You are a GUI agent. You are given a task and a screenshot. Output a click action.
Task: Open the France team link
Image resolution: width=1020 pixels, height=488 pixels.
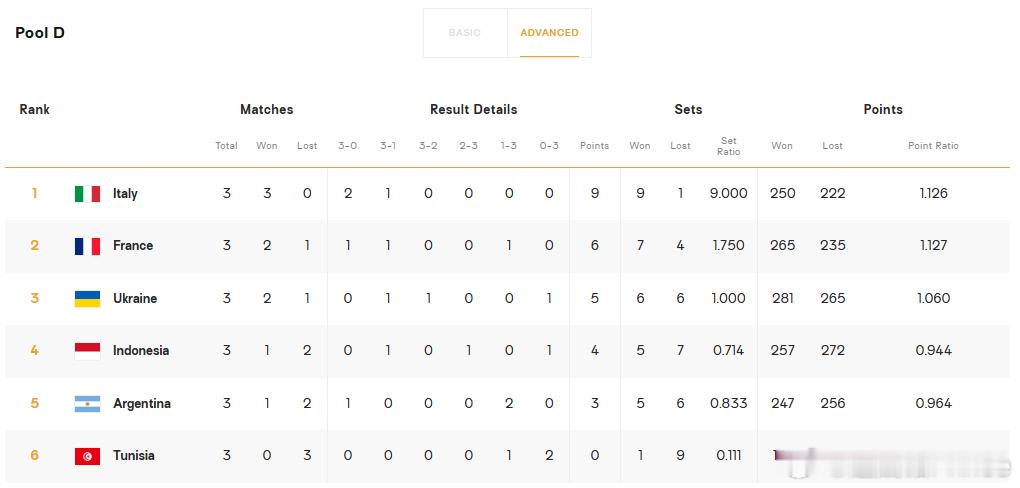tap(133, 245)
